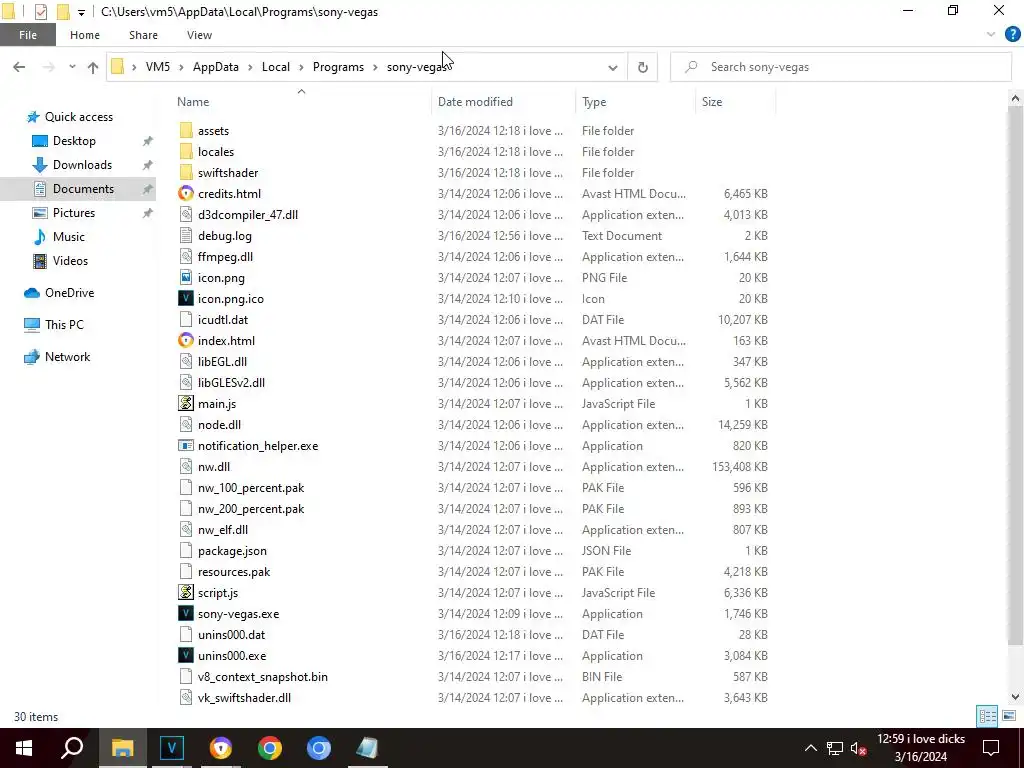Open the File menu

[x=28, y=35]
